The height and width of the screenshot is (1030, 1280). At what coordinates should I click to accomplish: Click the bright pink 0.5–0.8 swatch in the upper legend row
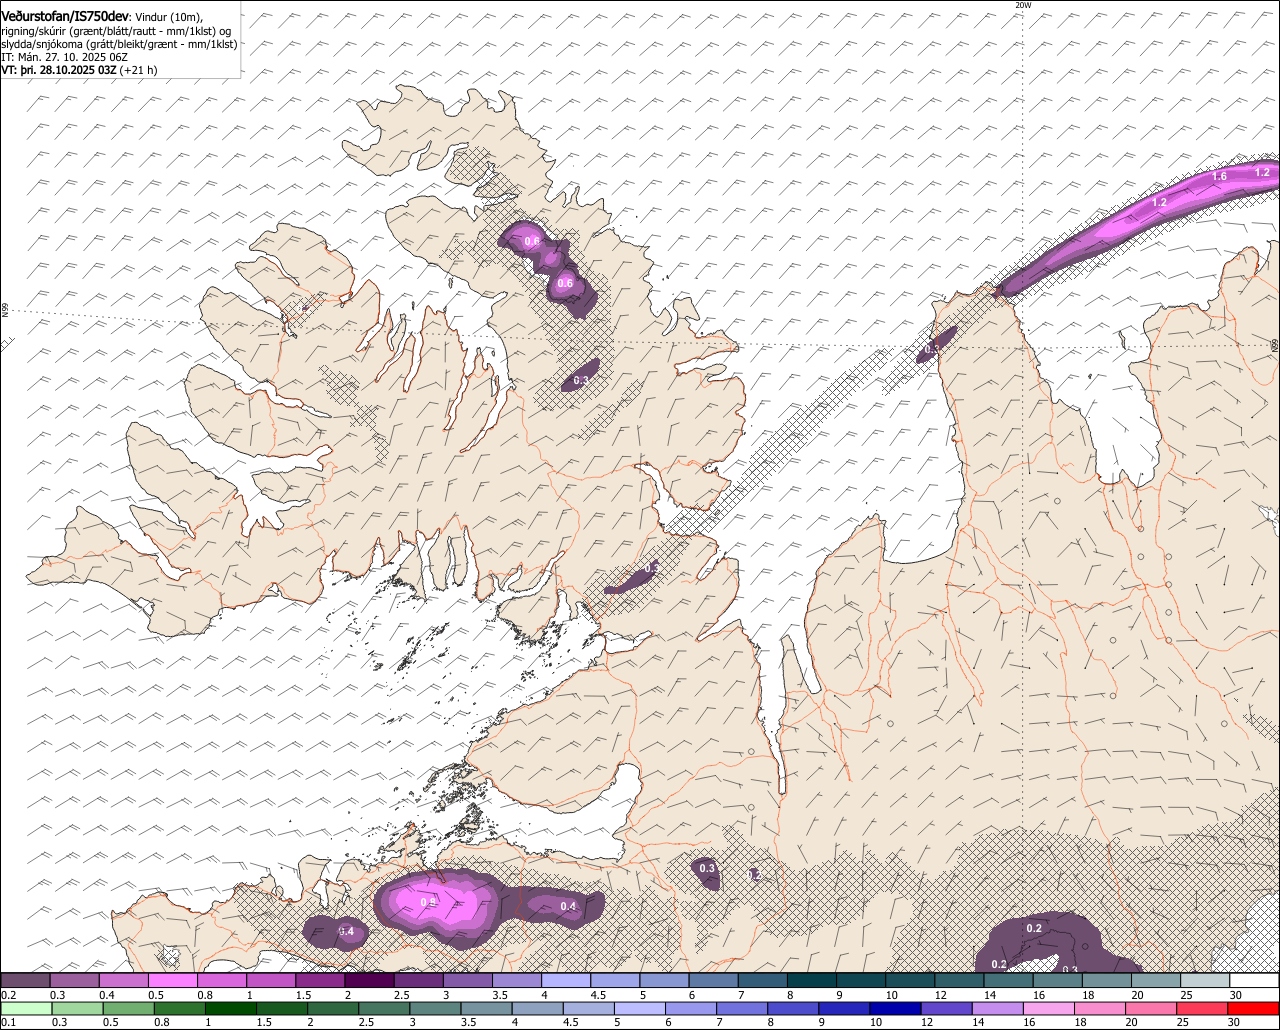(172, 981)
